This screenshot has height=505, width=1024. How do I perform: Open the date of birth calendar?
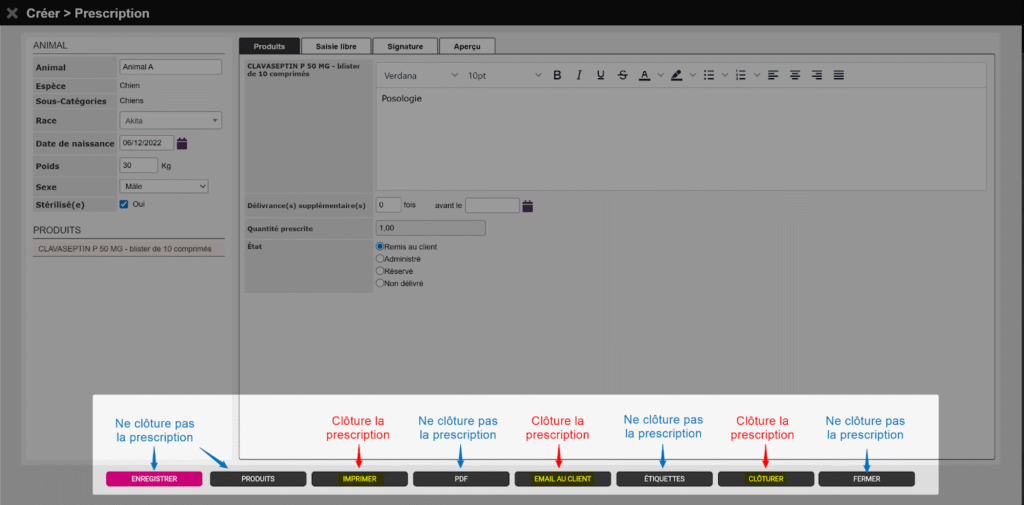click(x=182, y=143)
